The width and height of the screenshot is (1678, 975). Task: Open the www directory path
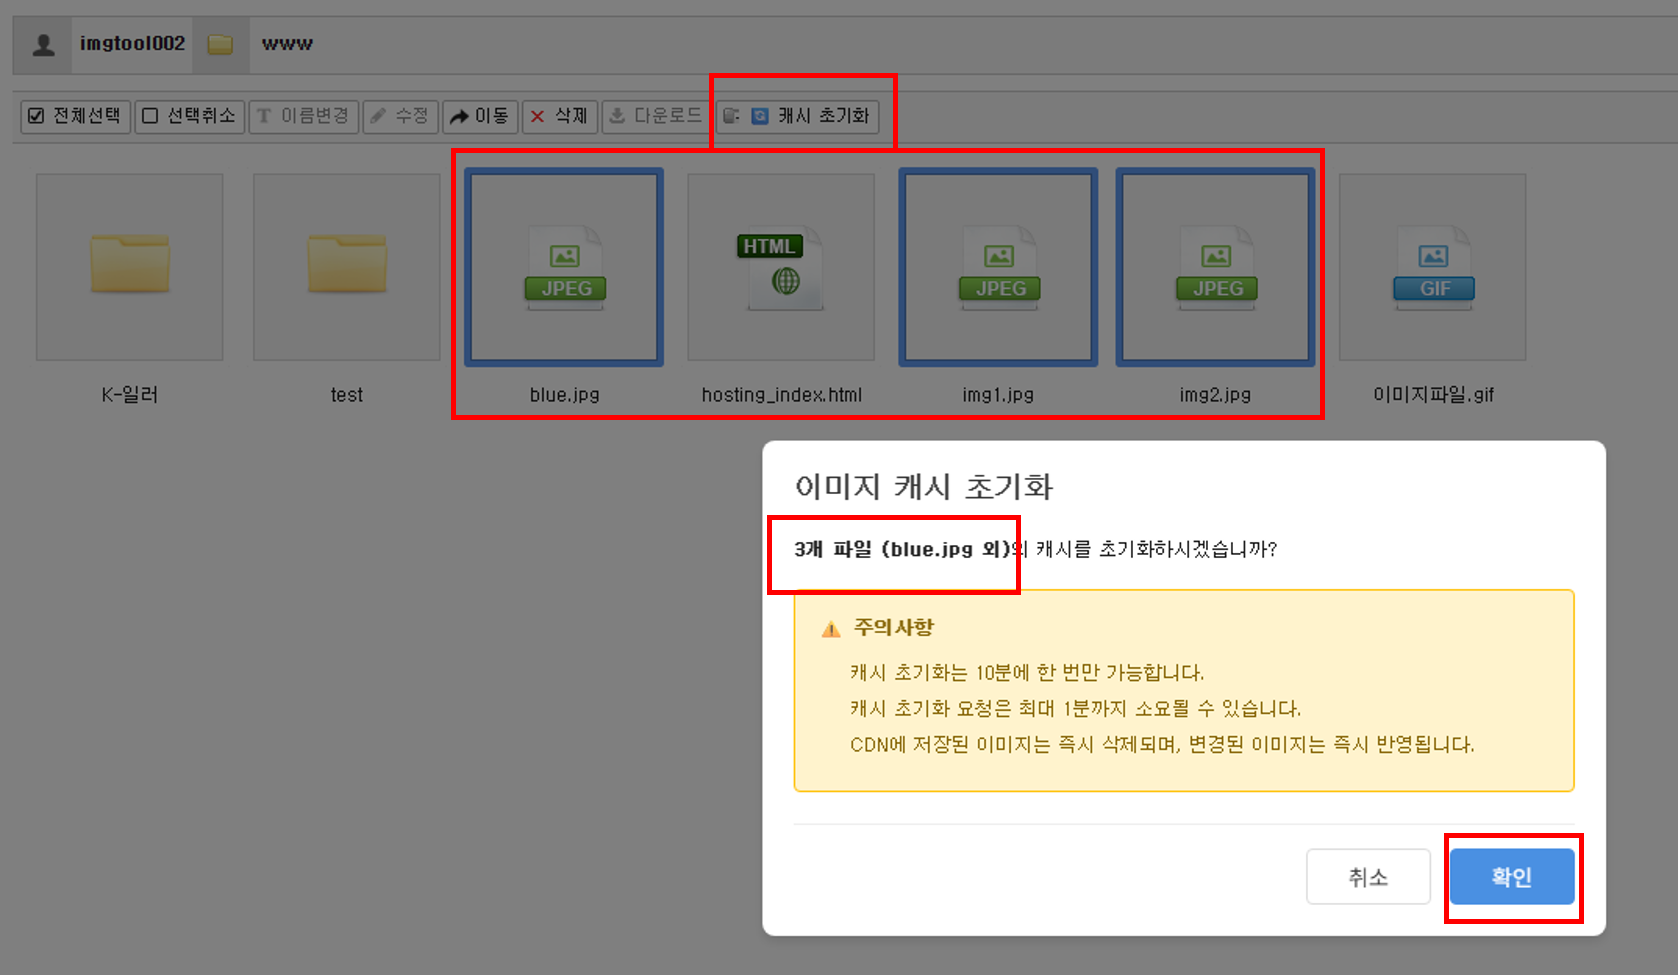286,43
